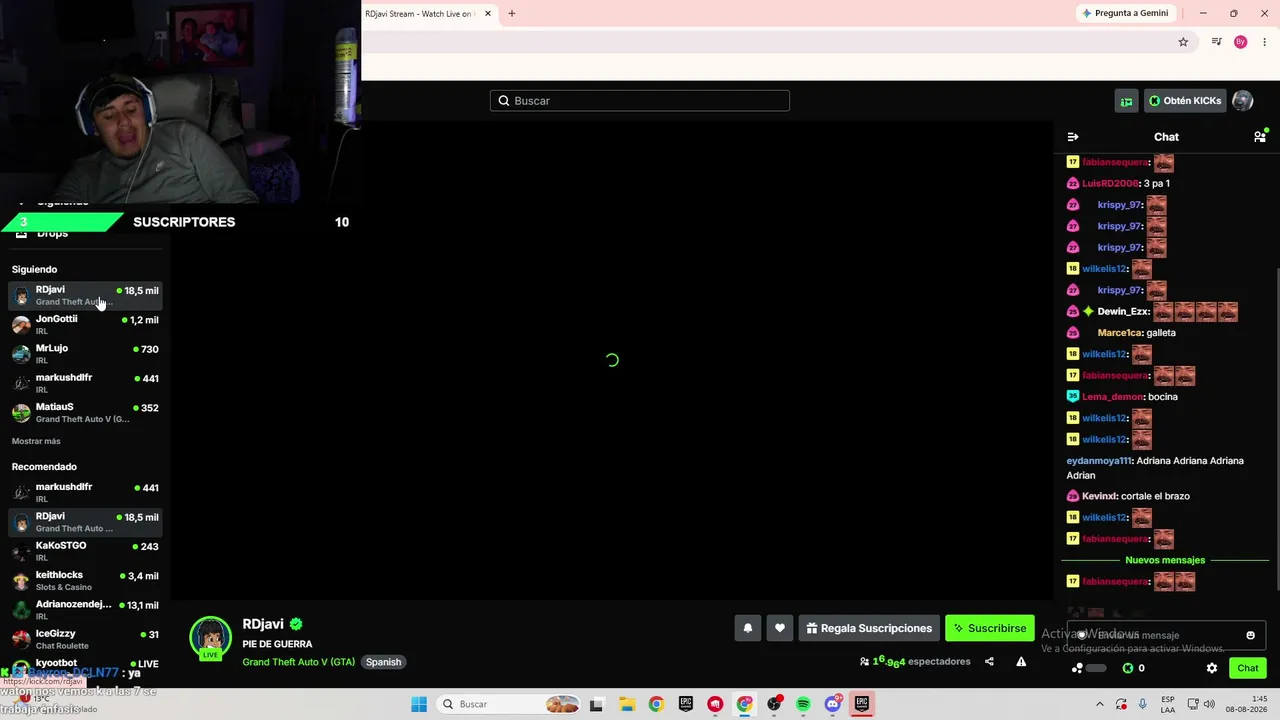The width and height of the screenshot is (1280, 720).
Task: Open chat settings gear
Action: click(x=1212, y=668)
